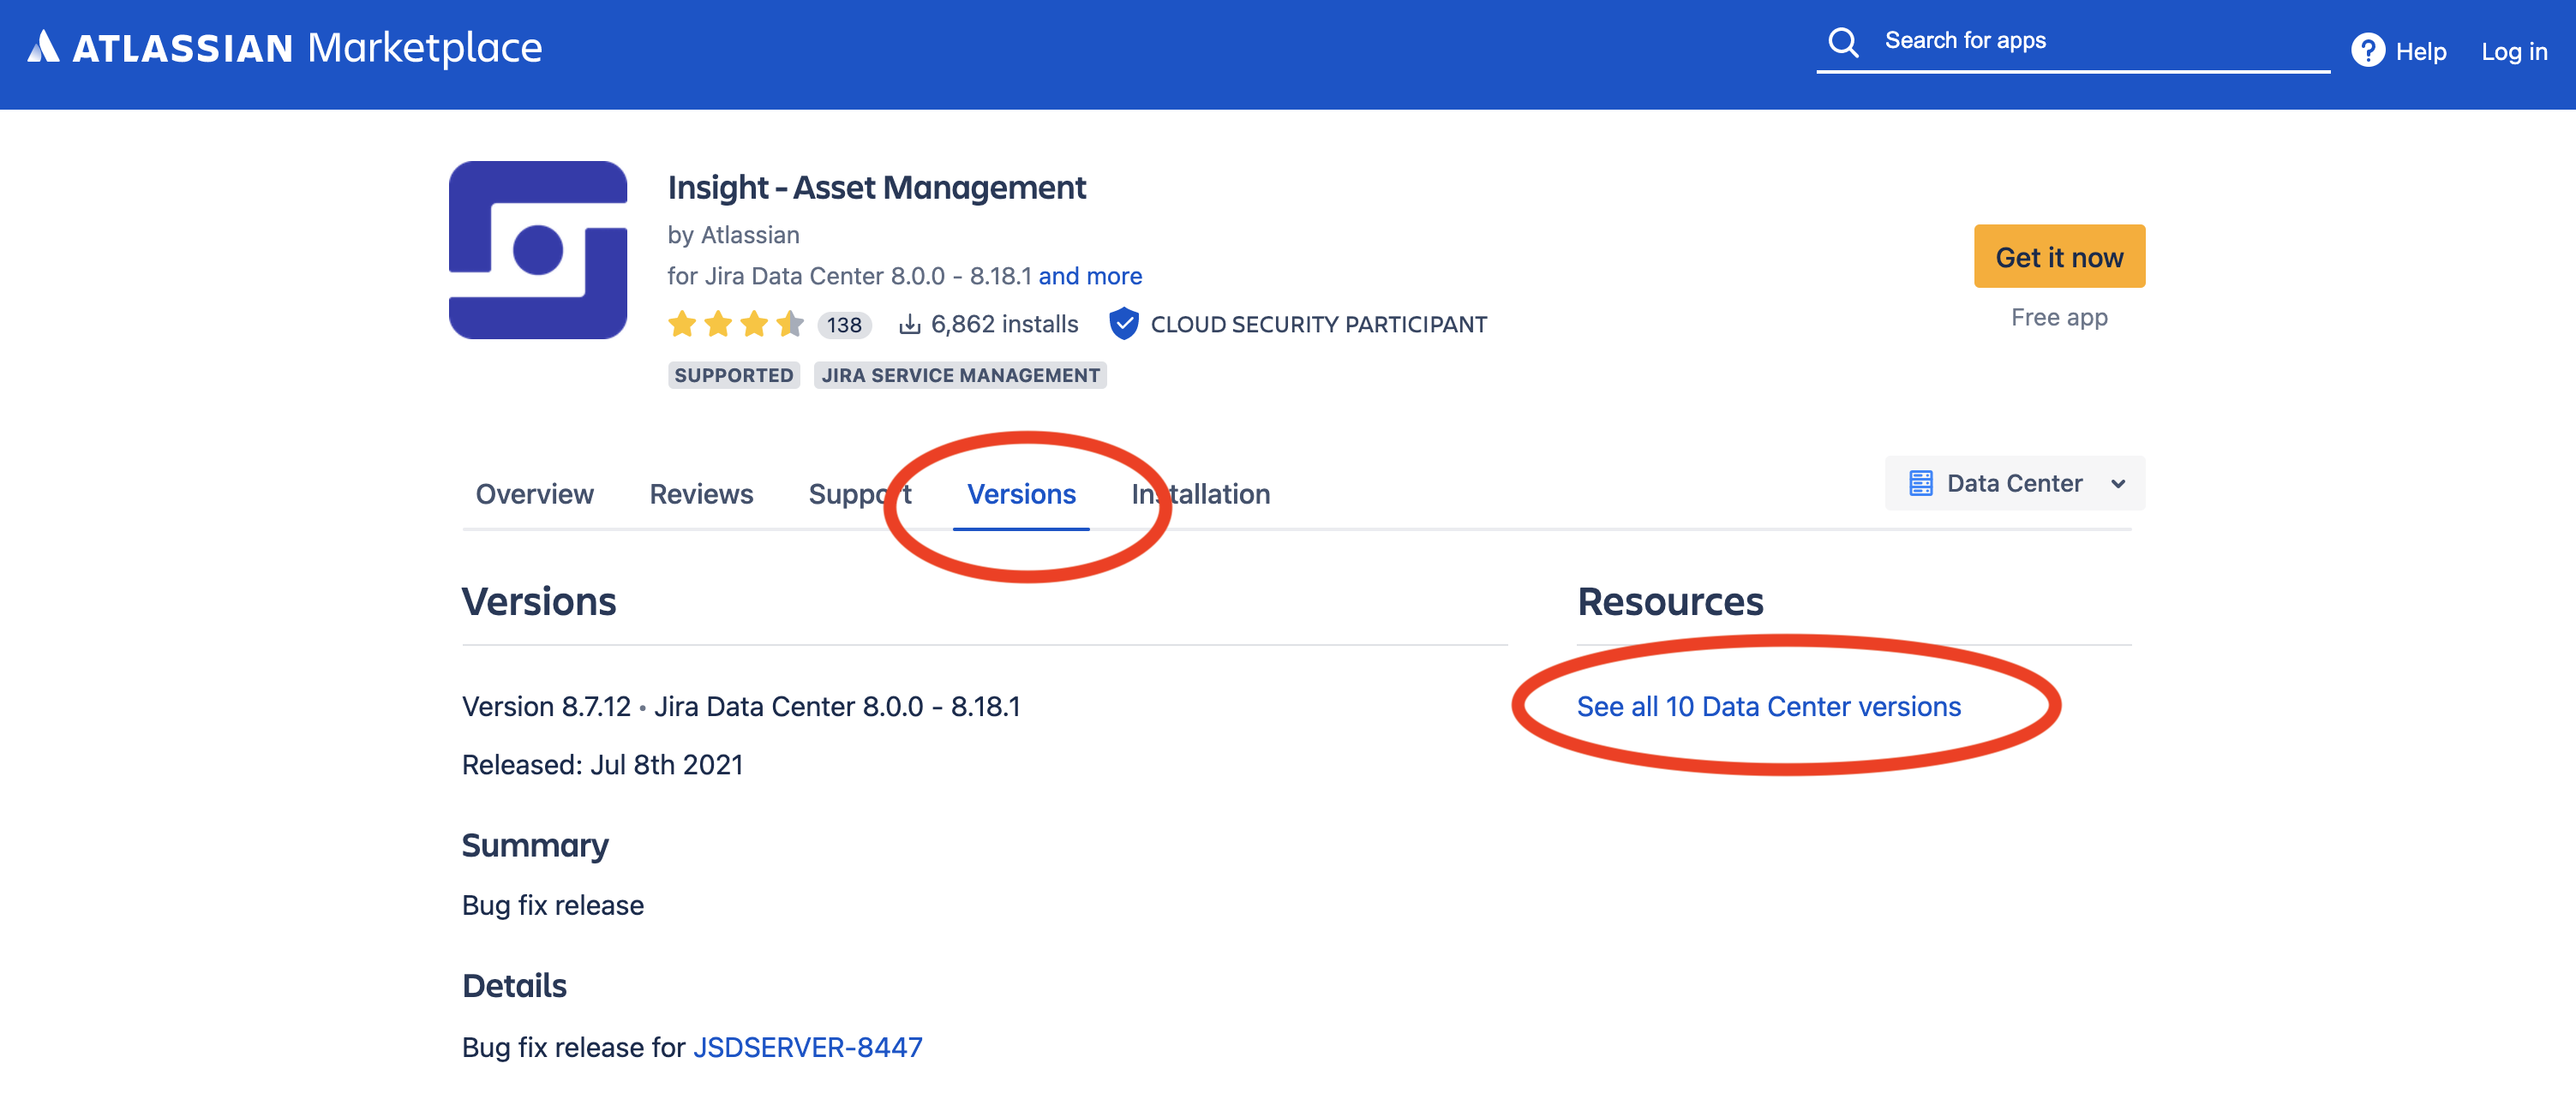This screenshot has height=1093, width=2576.
Task: Click the star rating icons
Action: 735,324
